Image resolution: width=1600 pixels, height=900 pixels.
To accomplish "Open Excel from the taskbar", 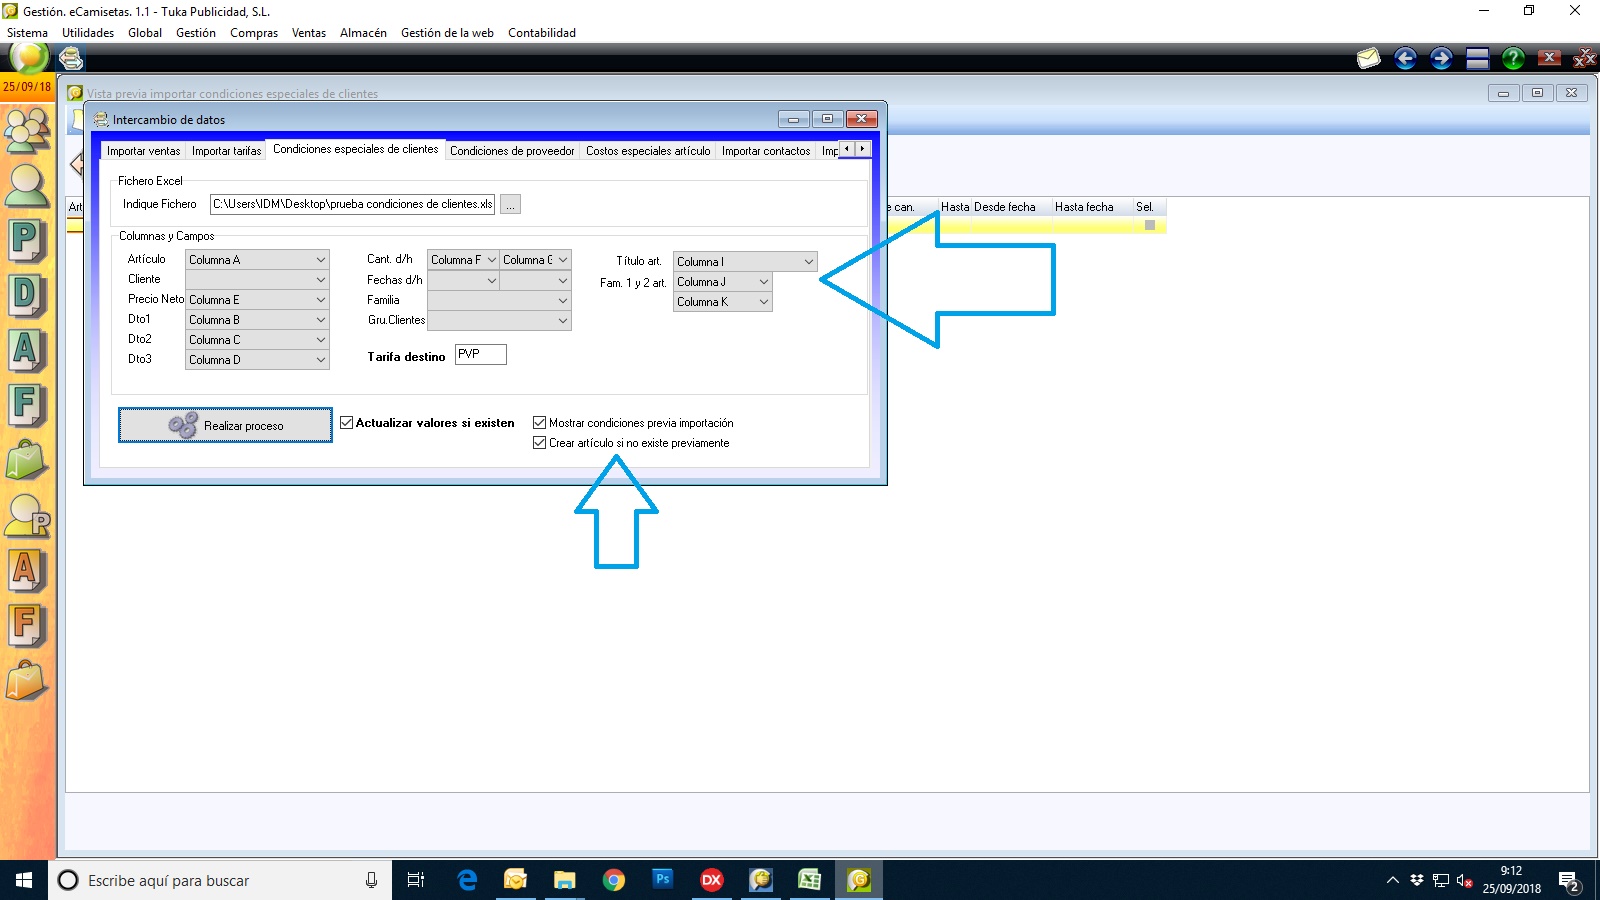I will coord(809,880).
